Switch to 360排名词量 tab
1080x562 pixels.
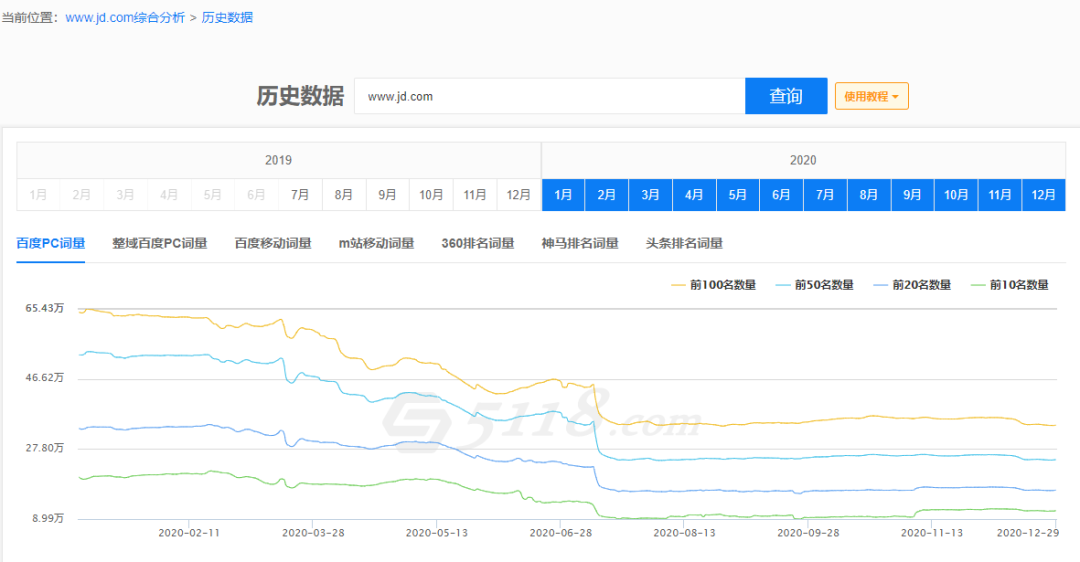(x=478, y=243)
